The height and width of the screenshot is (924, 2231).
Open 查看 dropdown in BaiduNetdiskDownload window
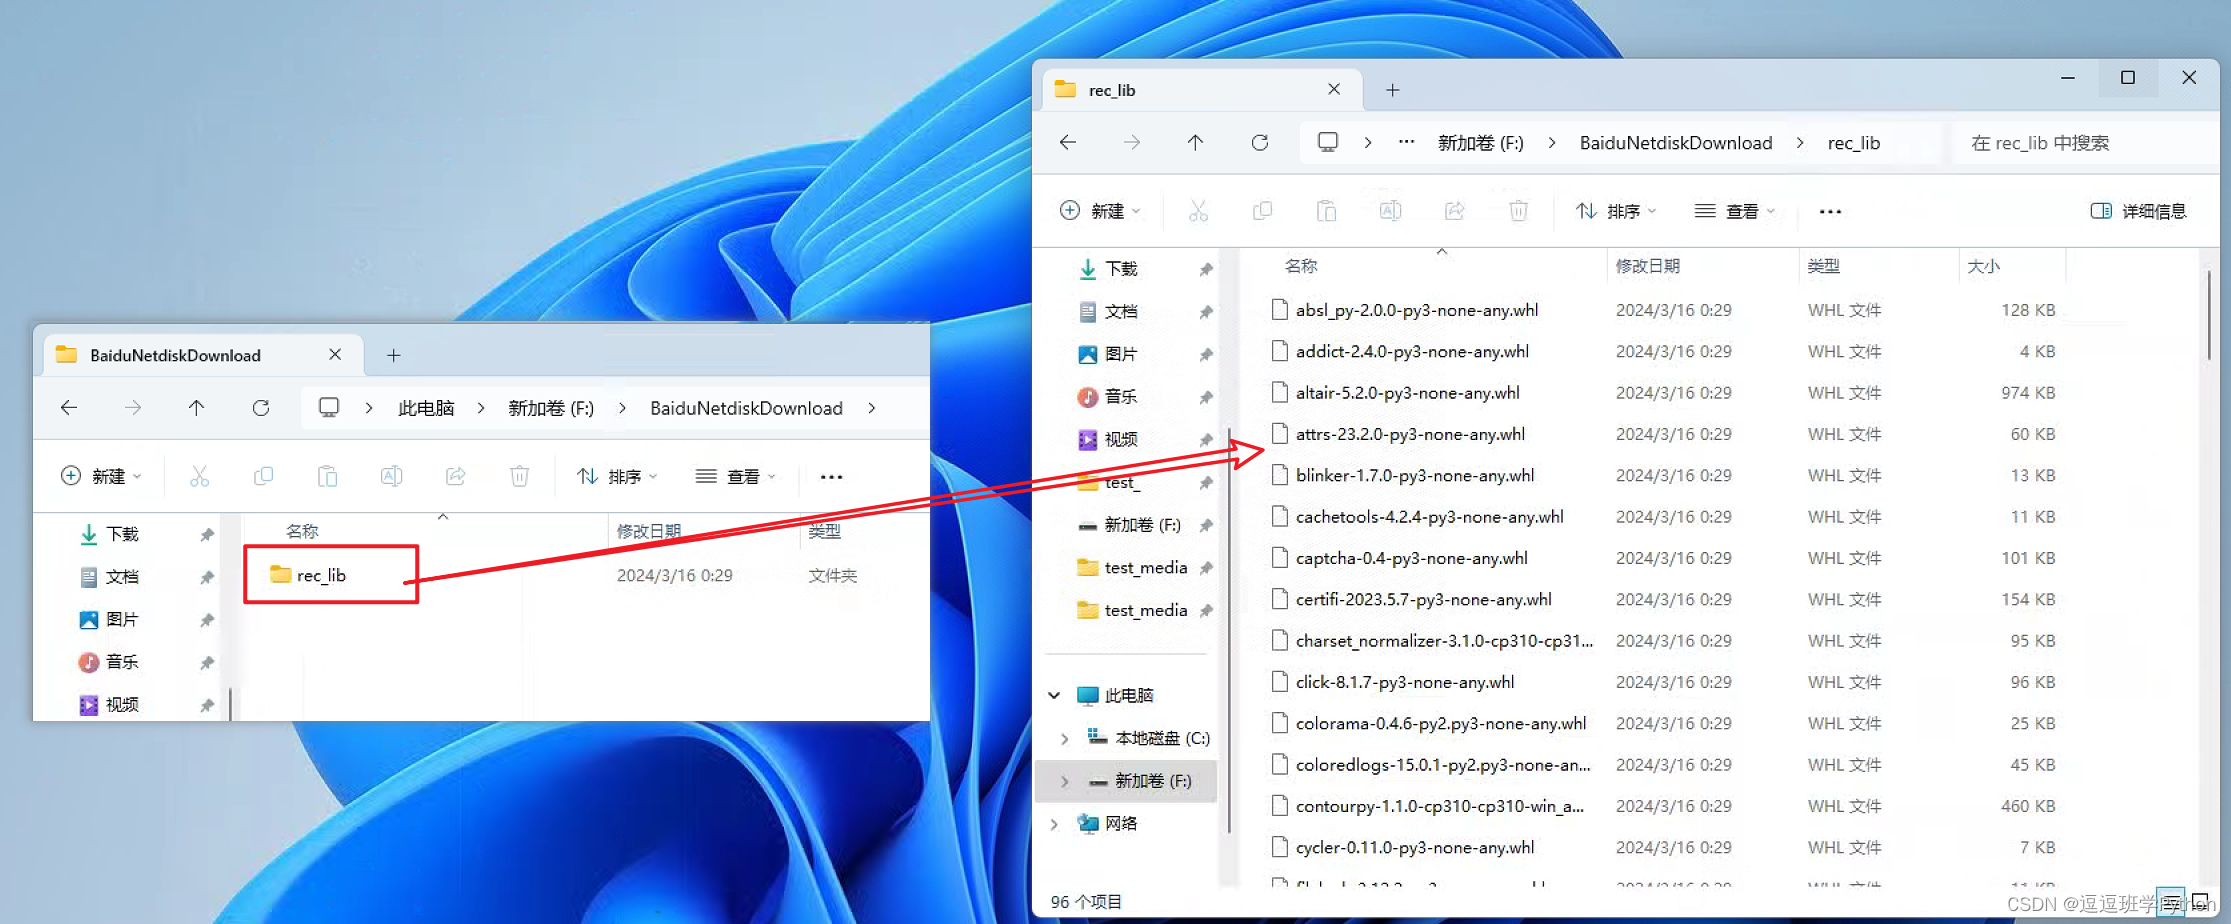736,476
